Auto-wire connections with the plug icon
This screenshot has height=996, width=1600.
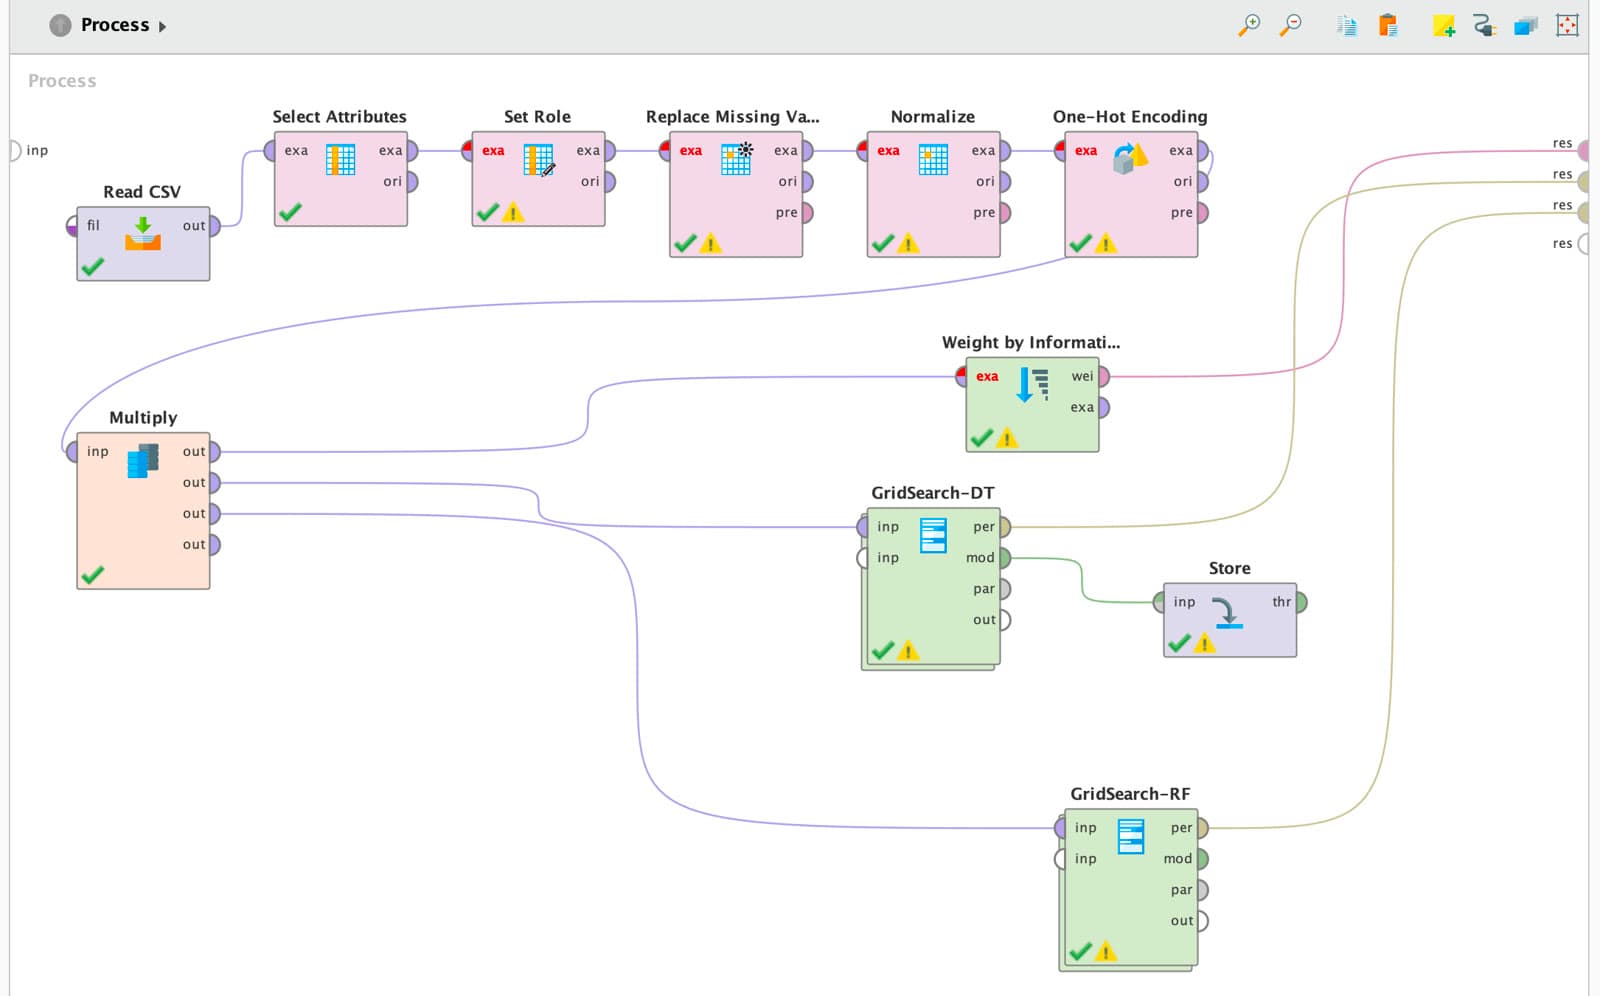1484,25
